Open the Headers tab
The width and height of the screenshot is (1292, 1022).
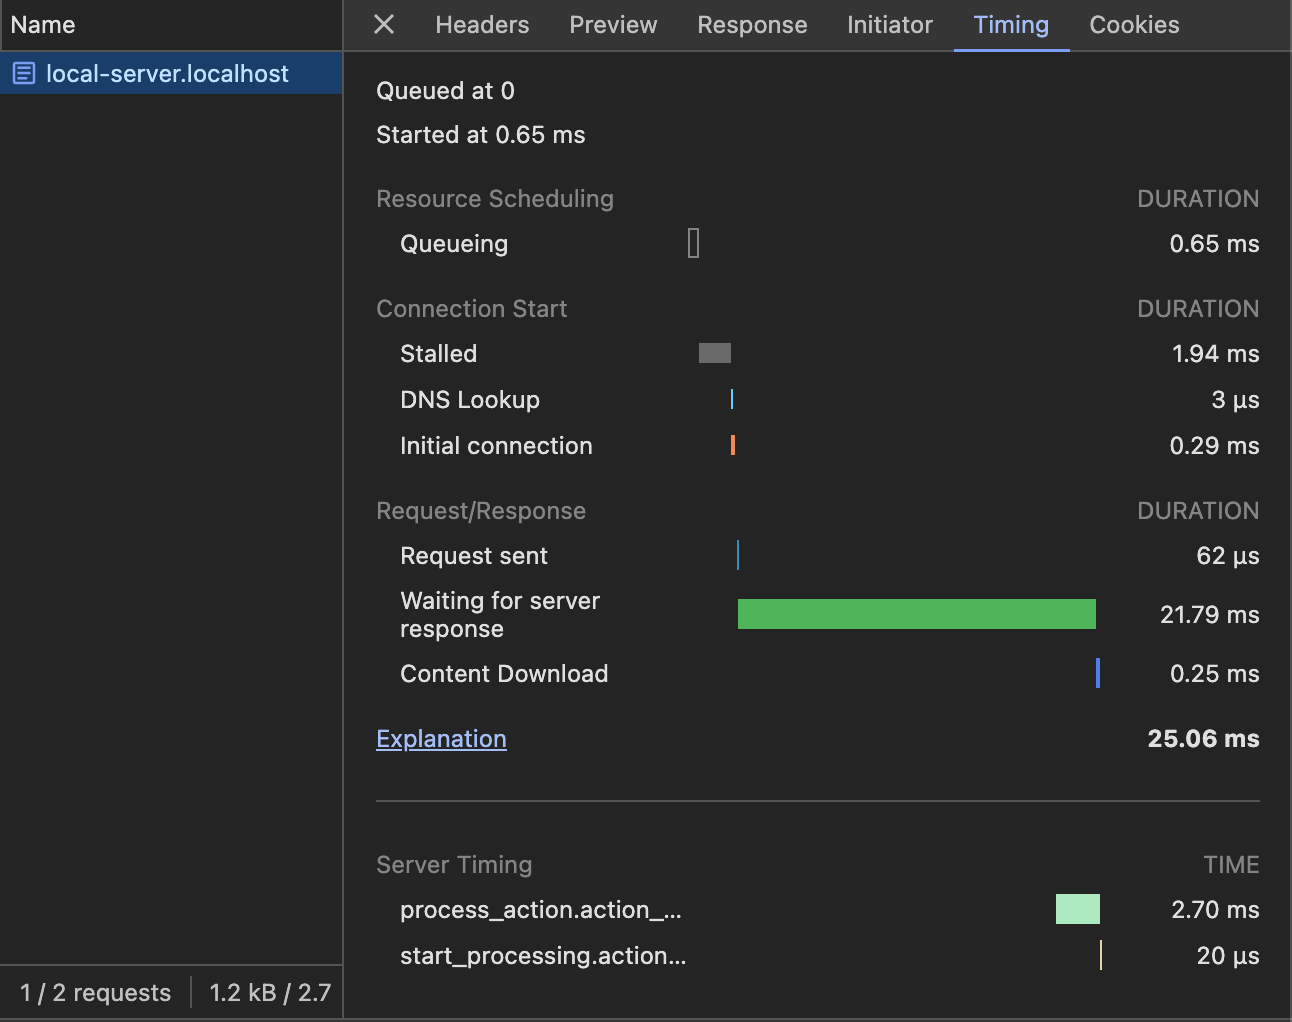point(482,25)
